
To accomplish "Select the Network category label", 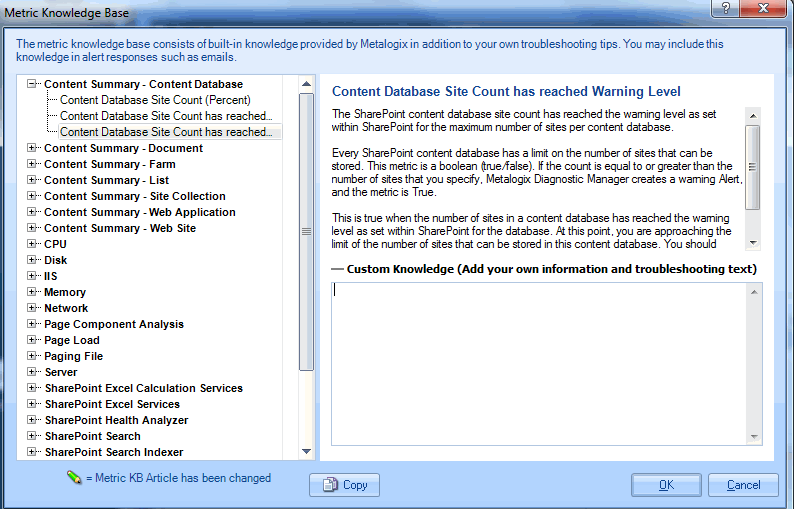I will [66, 308].
